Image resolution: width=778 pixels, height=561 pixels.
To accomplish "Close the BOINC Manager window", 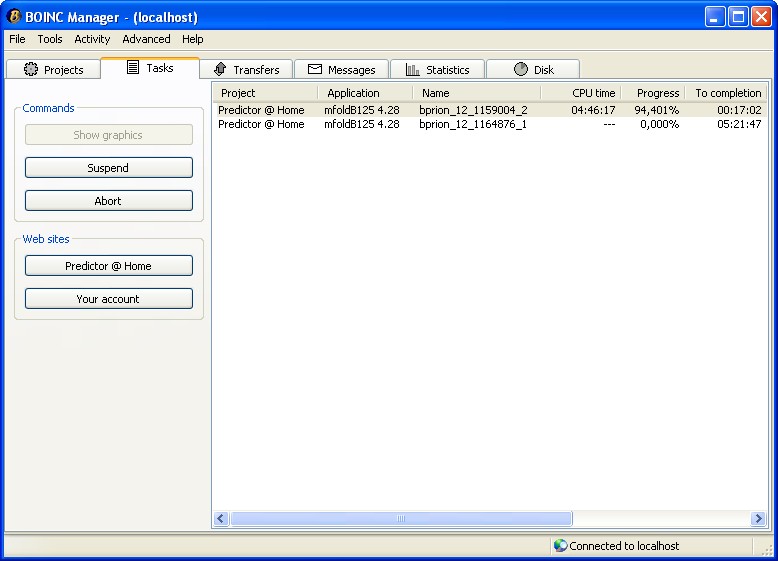I will 761,17.
